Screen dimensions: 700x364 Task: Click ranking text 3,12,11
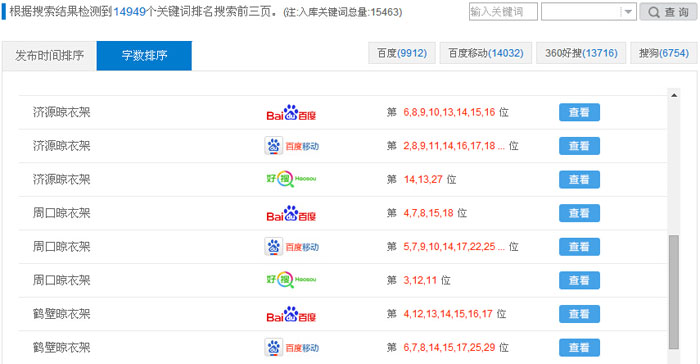click(x=420, y=280)
